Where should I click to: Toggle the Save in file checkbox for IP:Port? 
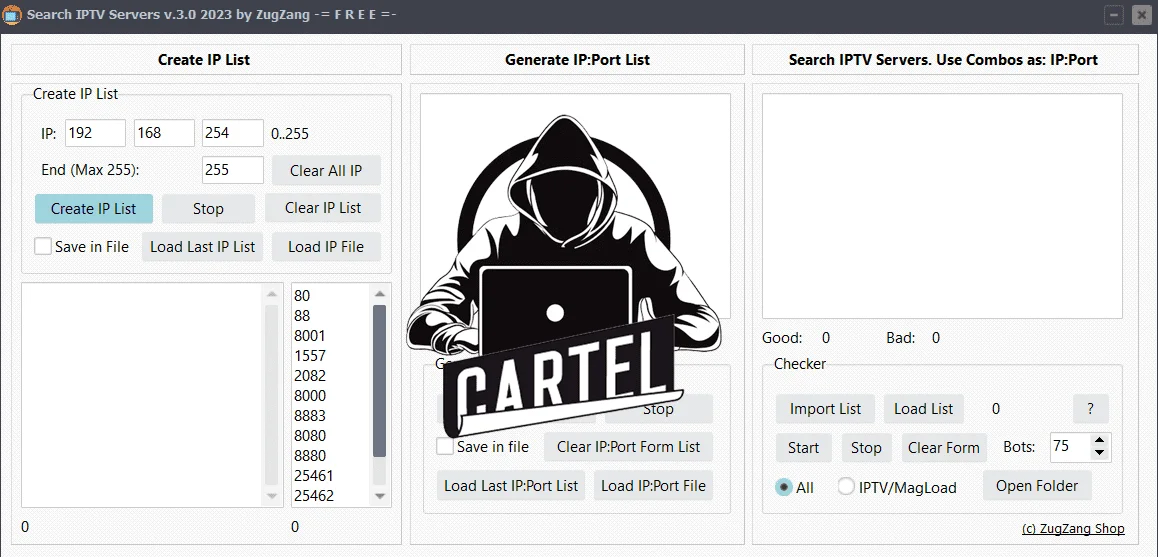(x=445, y=446)
